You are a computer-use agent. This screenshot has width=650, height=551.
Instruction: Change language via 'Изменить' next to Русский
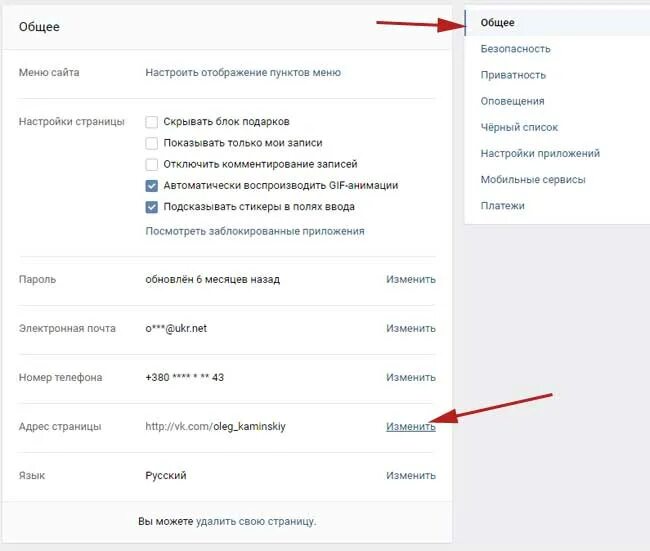coord(411,476)
